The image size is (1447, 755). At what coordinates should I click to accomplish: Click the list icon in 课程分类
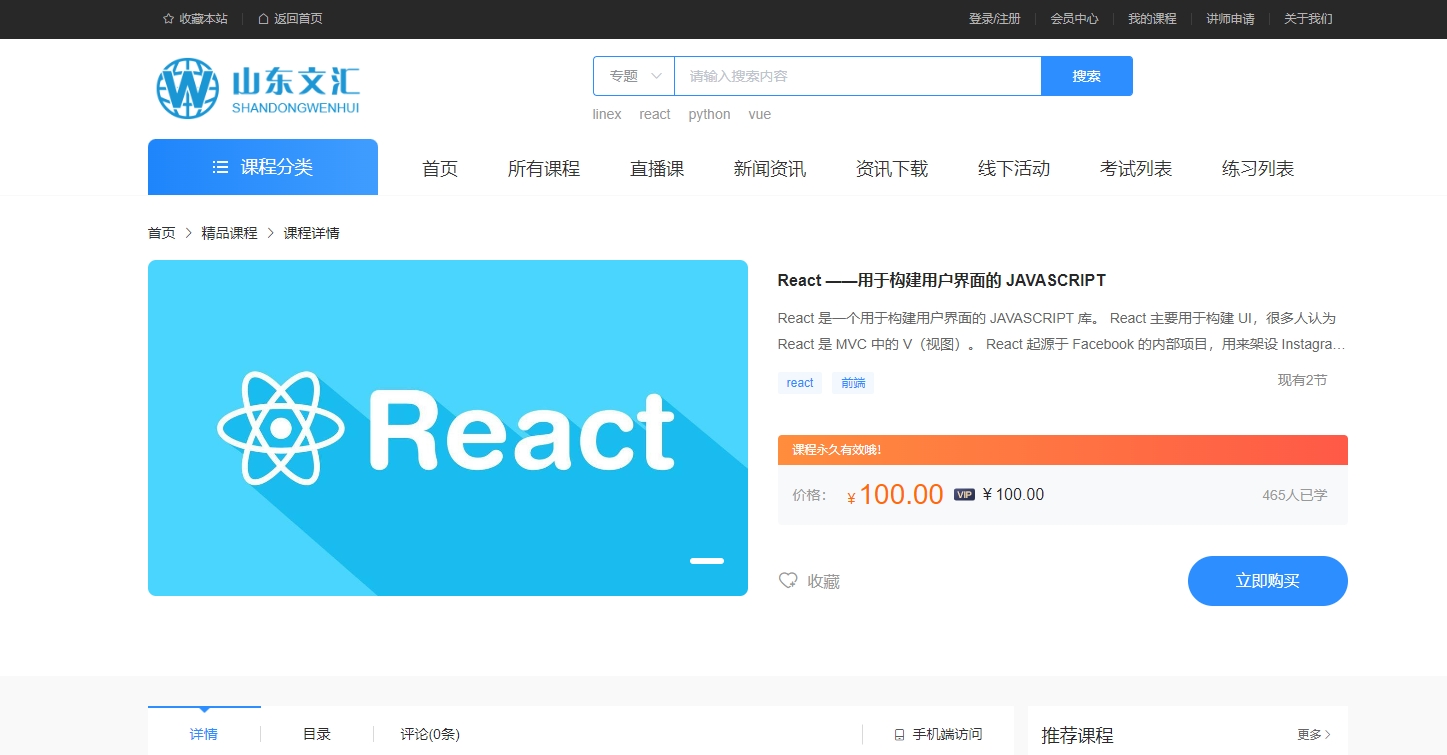pos(221,167)
